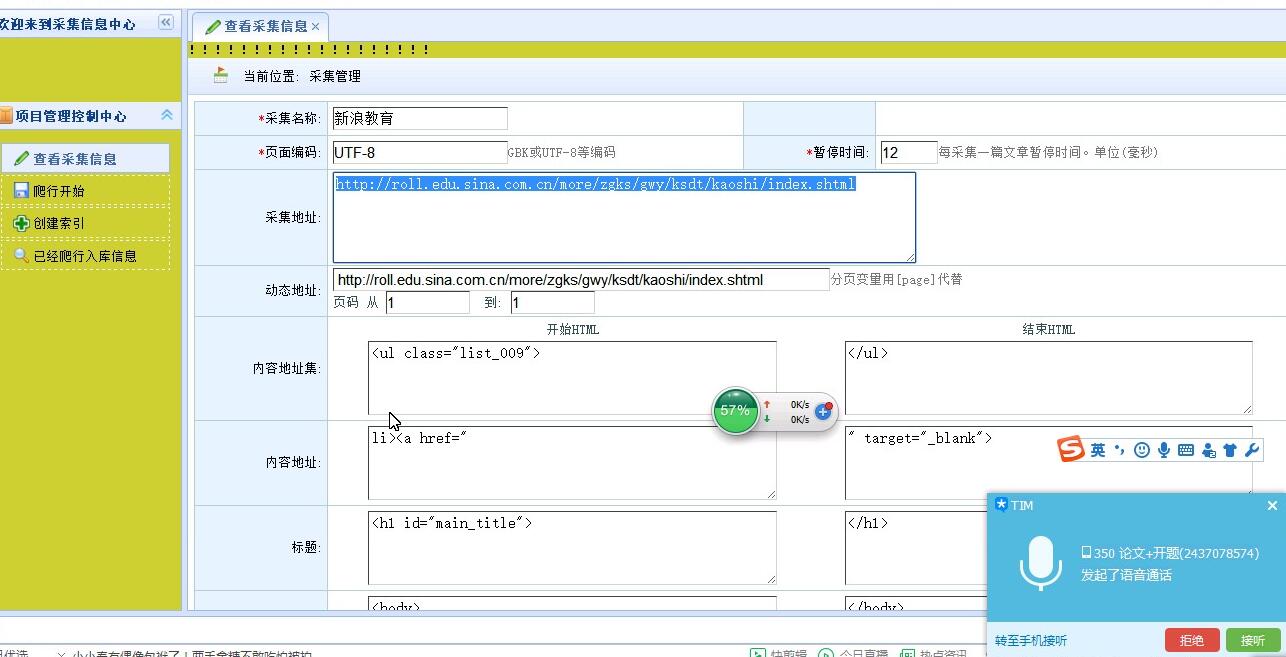
Task: Click the 标题 结束HTML text area containing </h1>
Action: pos(915,548)
